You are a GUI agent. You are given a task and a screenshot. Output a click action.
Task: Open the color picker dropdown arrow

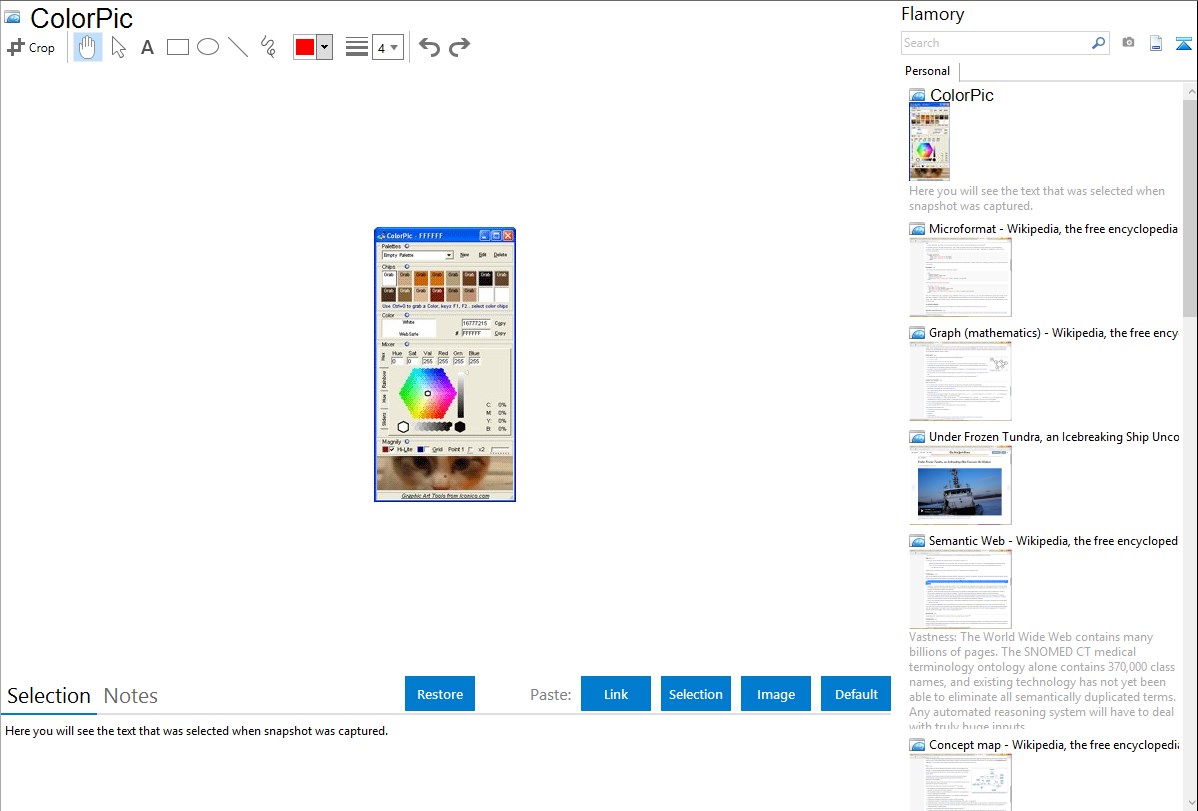coord(324,47)
